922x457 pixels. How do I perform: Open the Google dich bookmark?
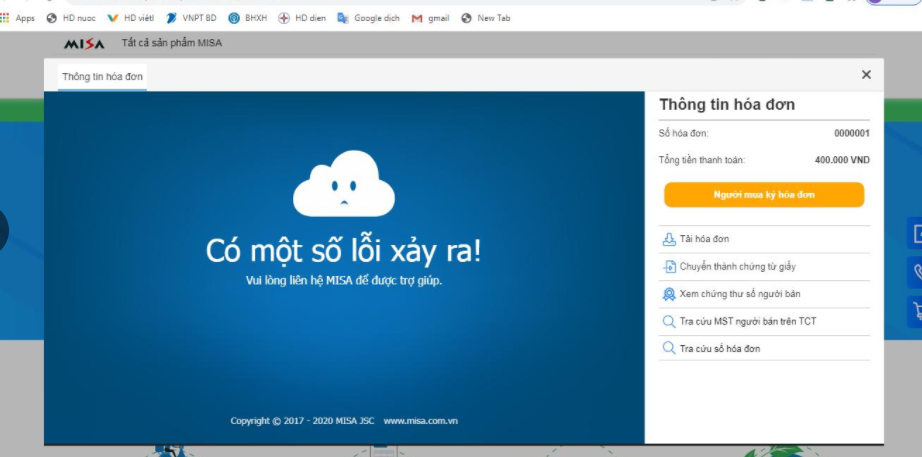click(369, 18)
